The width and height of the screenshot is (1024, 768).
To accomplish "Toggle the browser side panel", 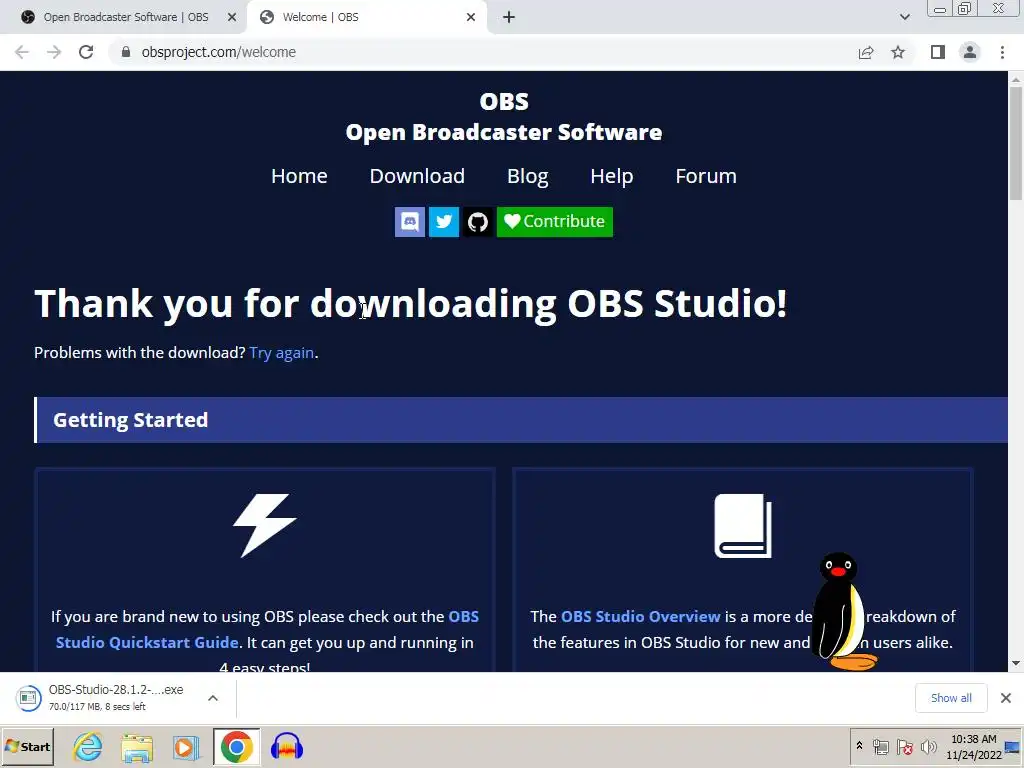I will (x=938, y=52).
